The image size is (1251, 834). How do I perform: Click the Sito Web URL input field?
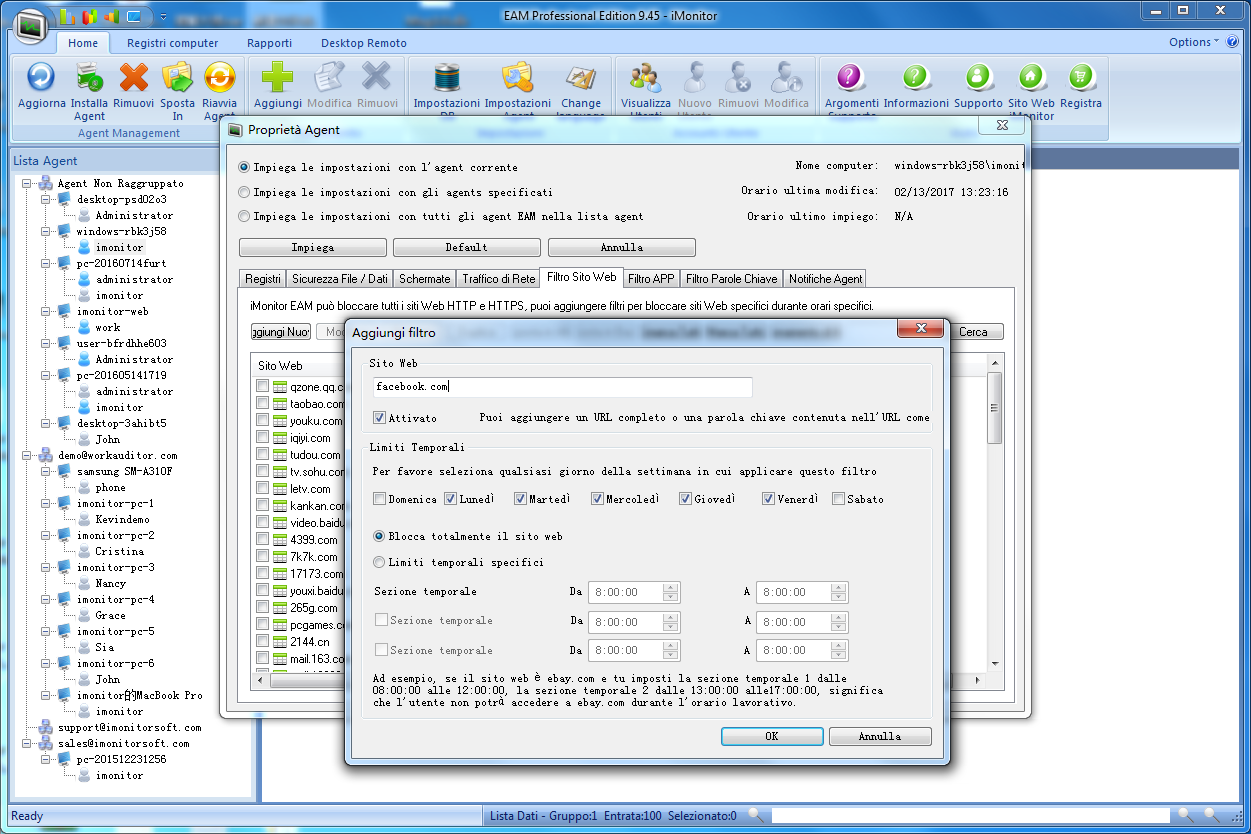[562, 387]
